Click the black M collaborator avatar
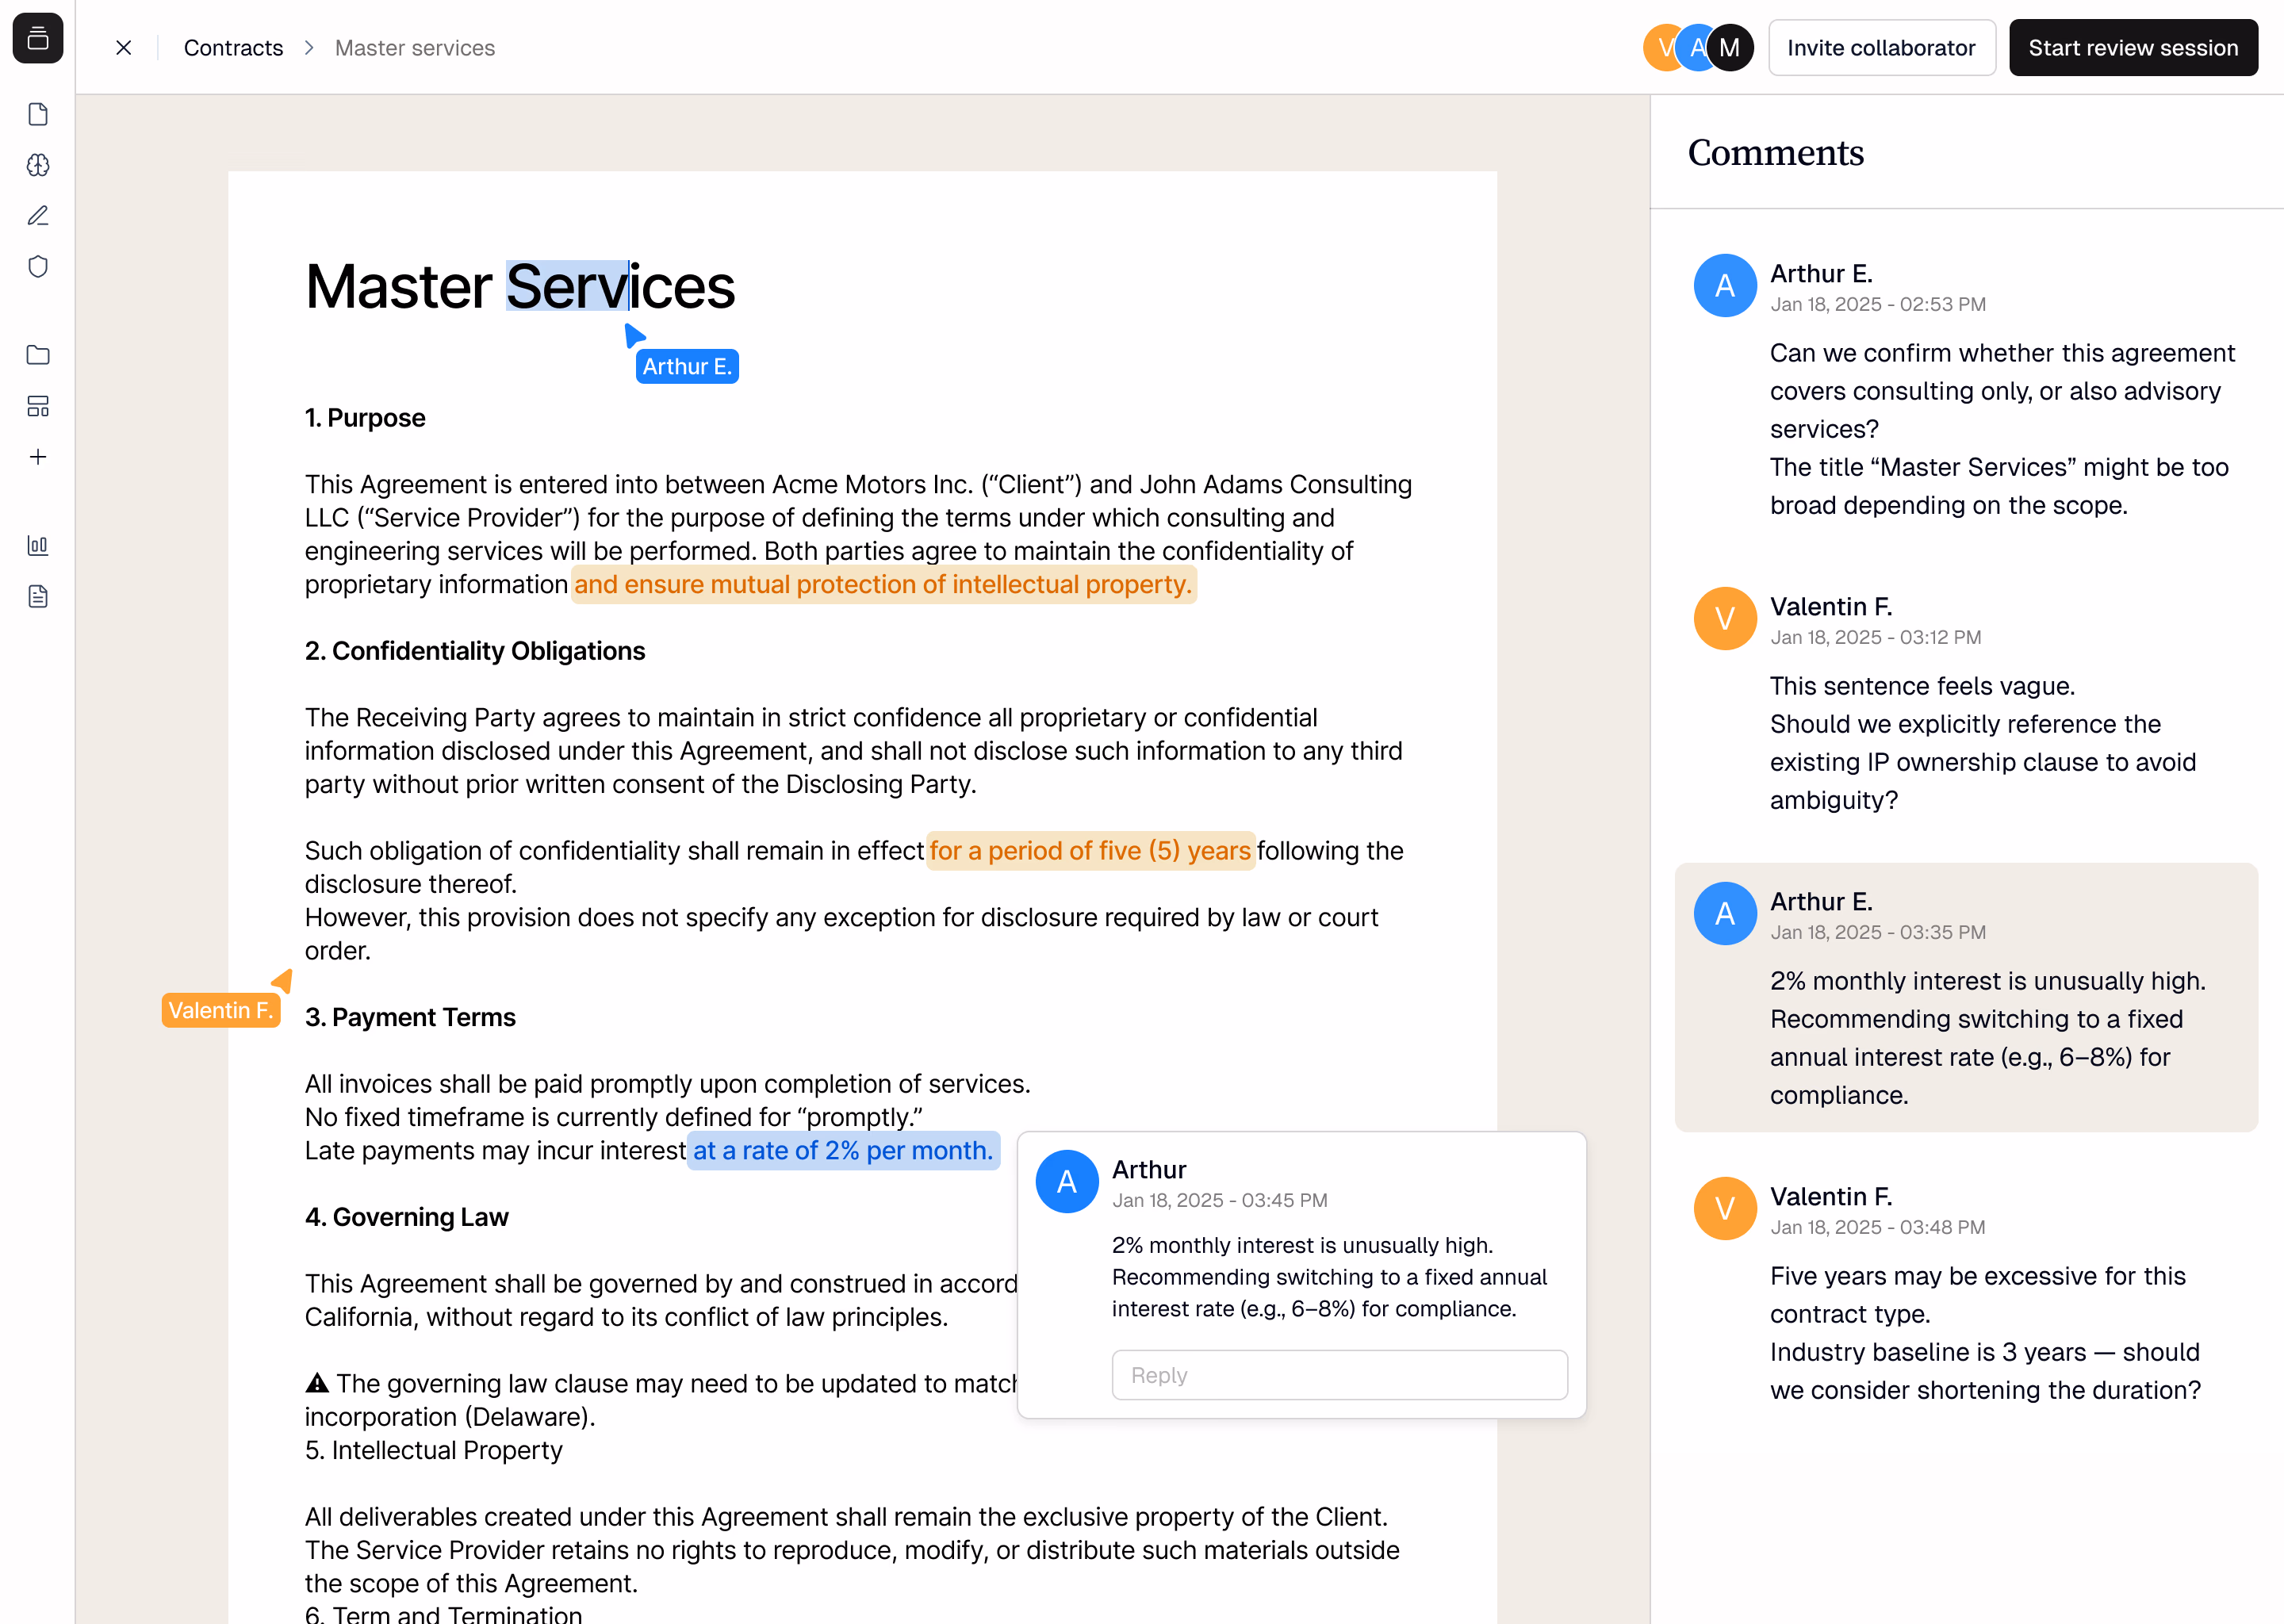Screen dimensions: 2284x1624 [1729, 48]
